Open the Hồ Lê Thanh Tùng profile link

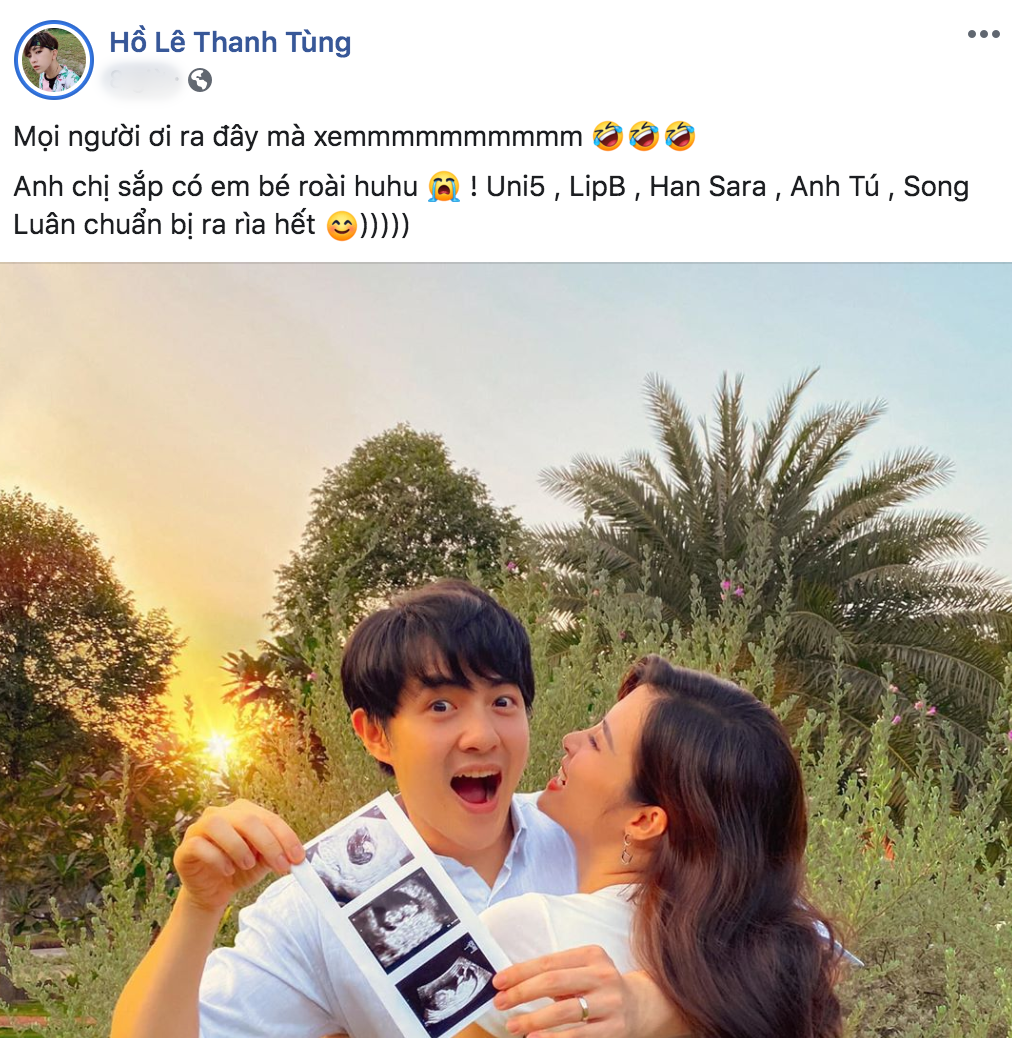pyautogui.click(x=230, y=42)
